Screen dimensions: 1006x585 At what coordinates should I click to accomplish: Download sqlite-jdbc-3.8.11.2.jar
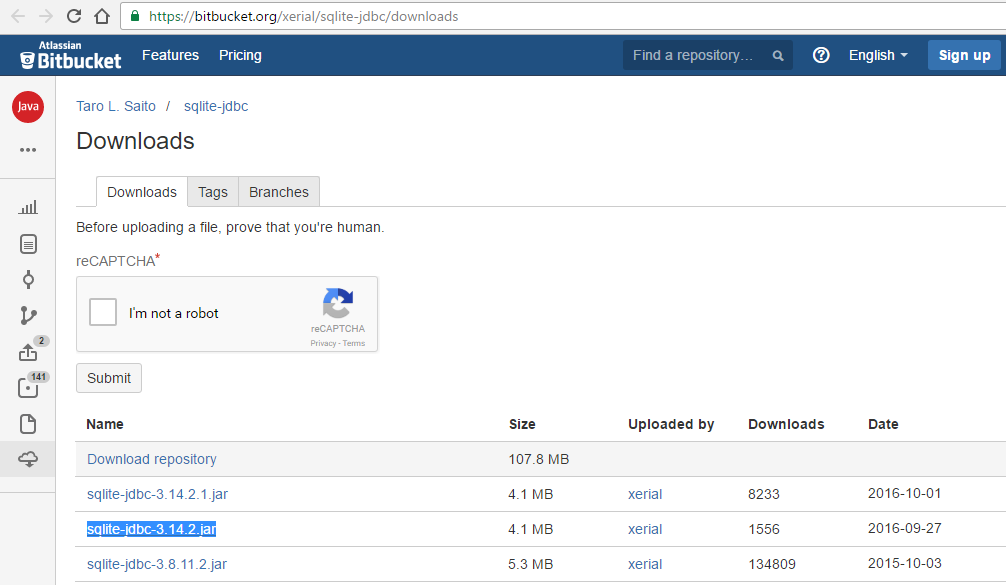click(x=157, y=564)
